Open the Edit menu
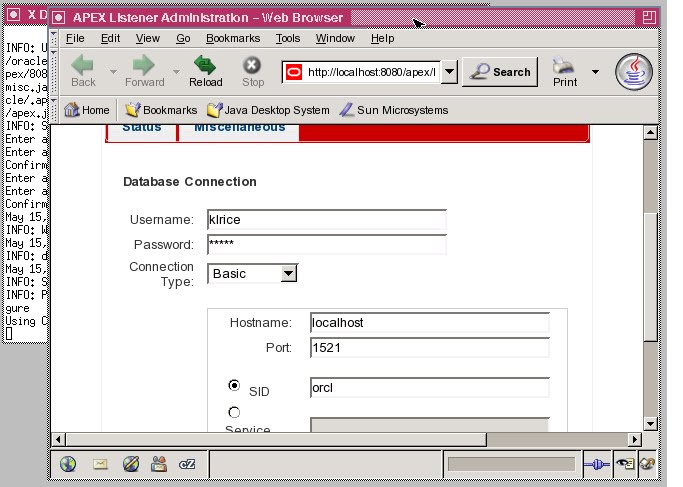 point(110,38)
